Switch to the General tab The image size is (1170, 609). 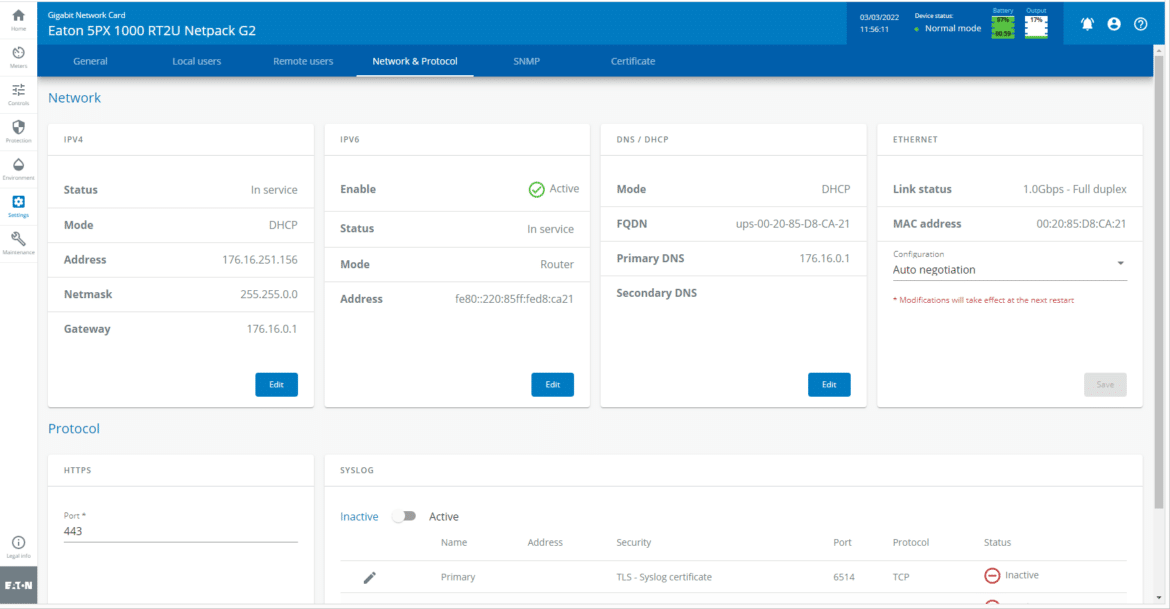click(x=90, y=61)
